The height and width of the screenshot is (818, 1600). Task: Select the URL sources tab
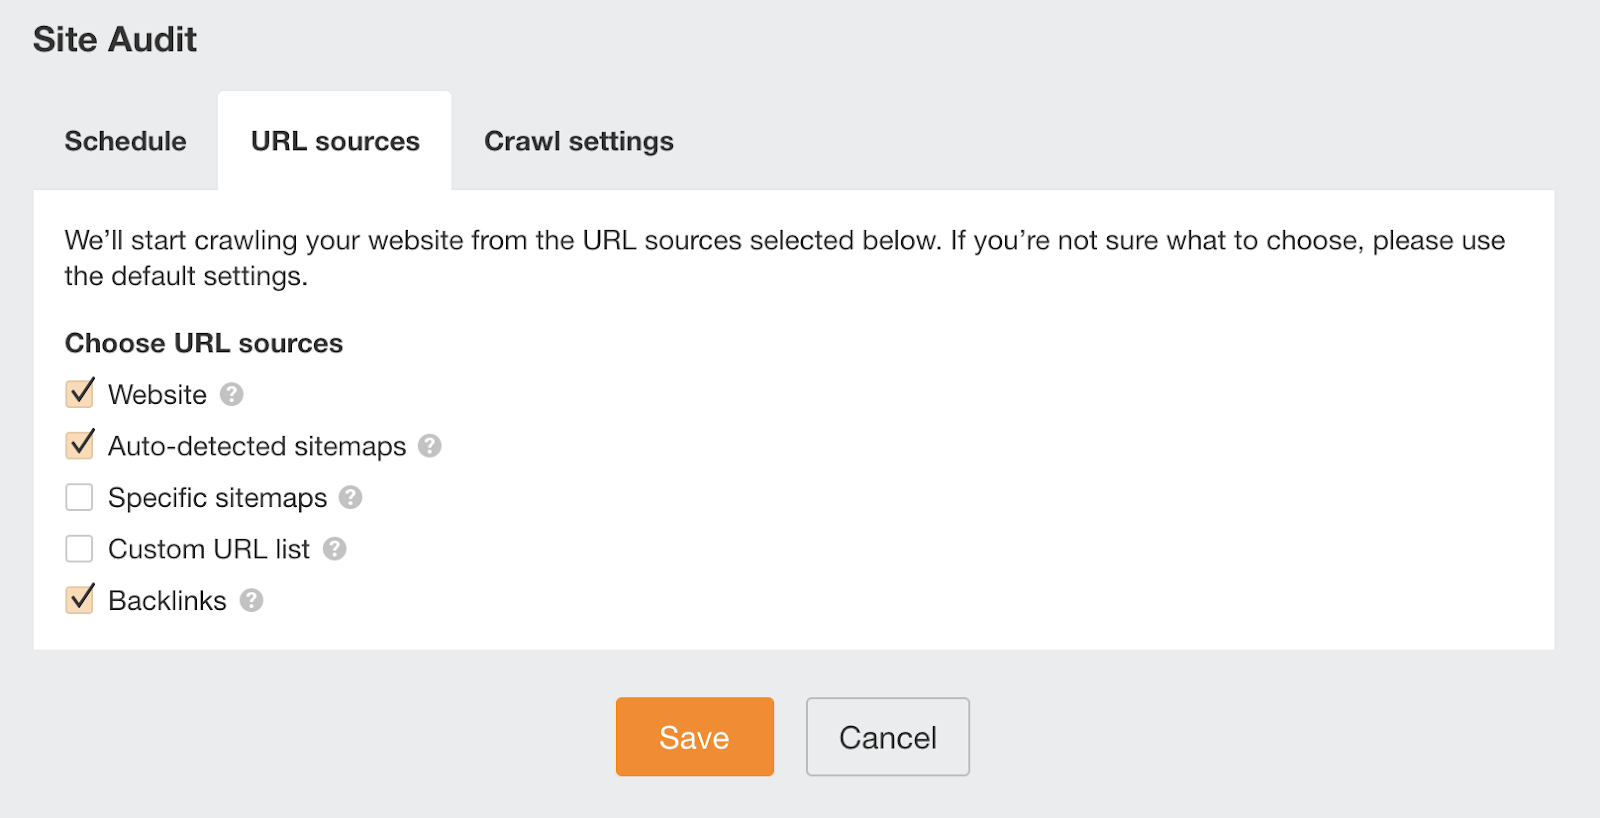click(335, 141)
